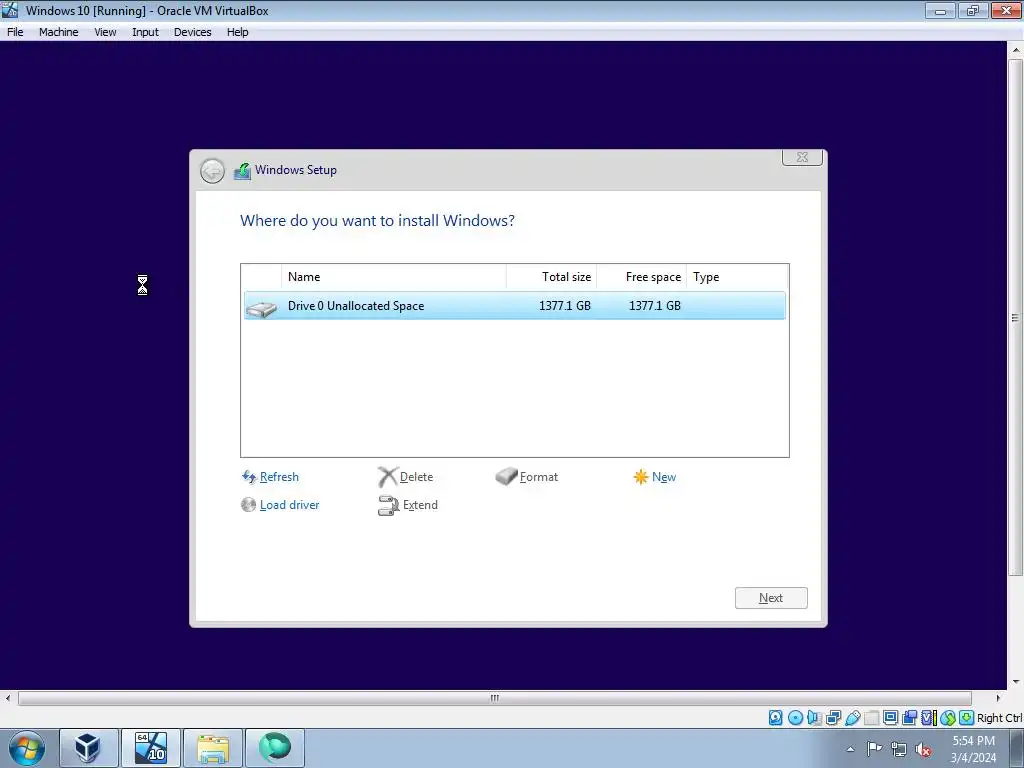Image resolution: width=1024 pixels, height=768 pixels.
Task: Click the optical disk indicator in status bar
Action: tap(795, 718)
